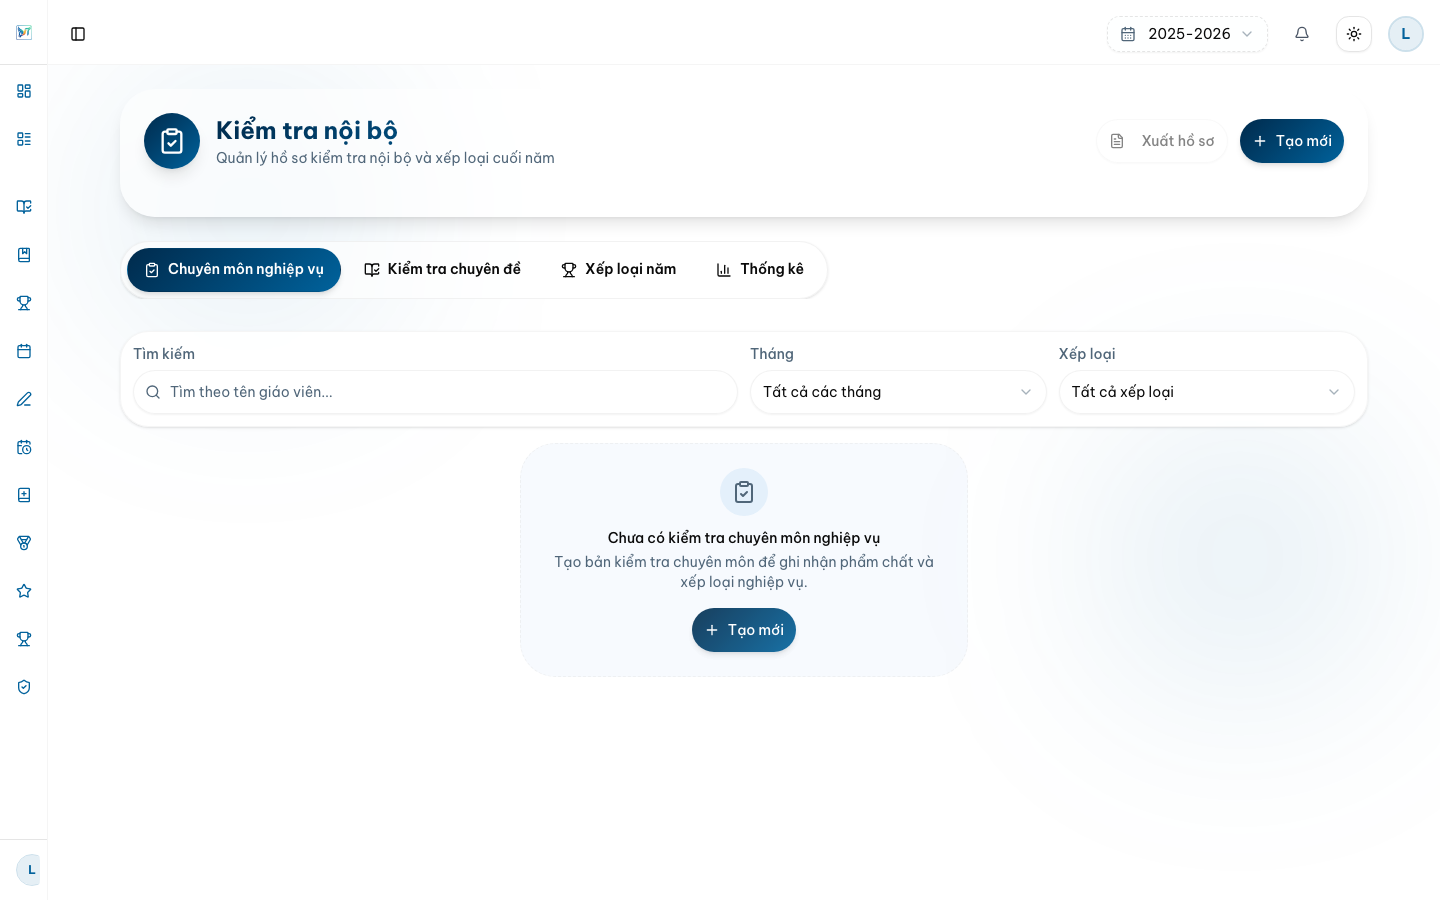This screenshot has height=900, width=1440.
Task: Open the open-book sidebar icon
Action: [x=24, y=207]
